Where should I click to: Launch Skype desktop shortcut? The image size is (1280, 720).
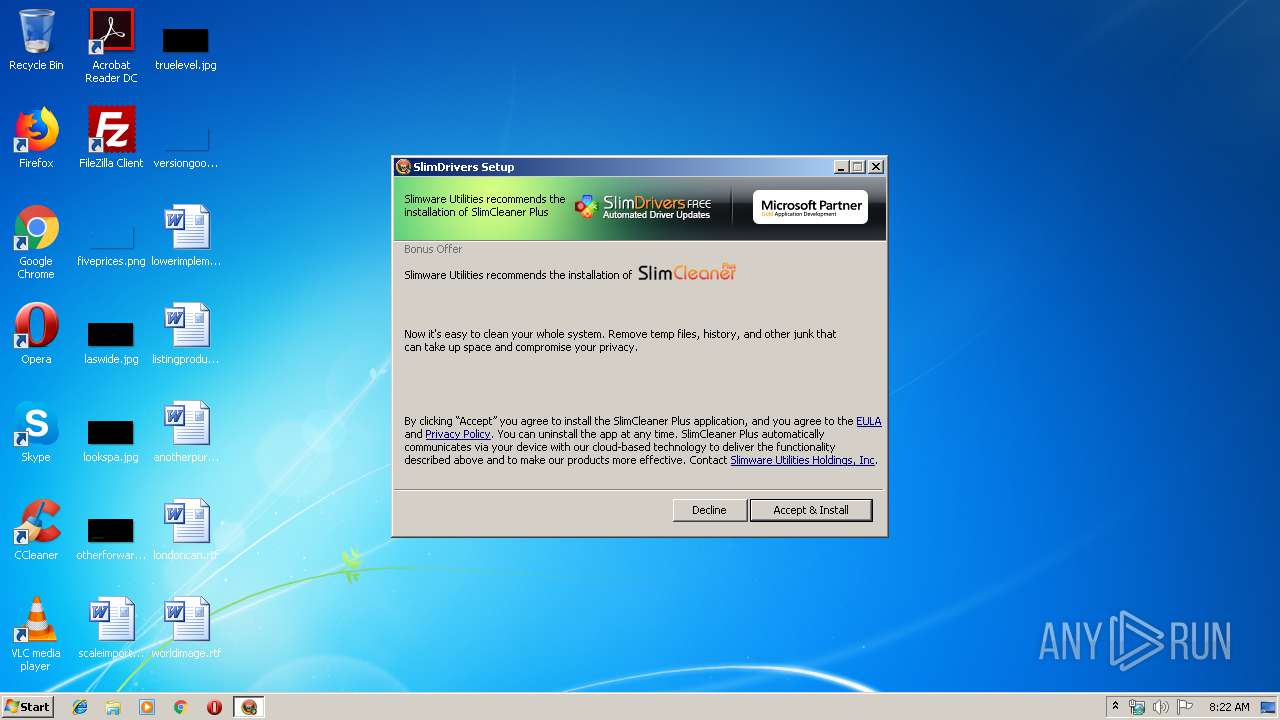(36, 432)
